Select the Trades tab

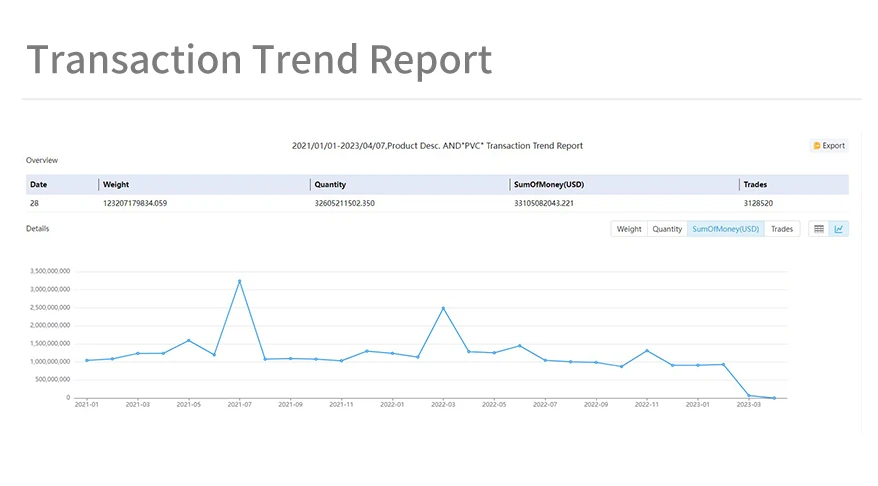(x=782, y=229)
